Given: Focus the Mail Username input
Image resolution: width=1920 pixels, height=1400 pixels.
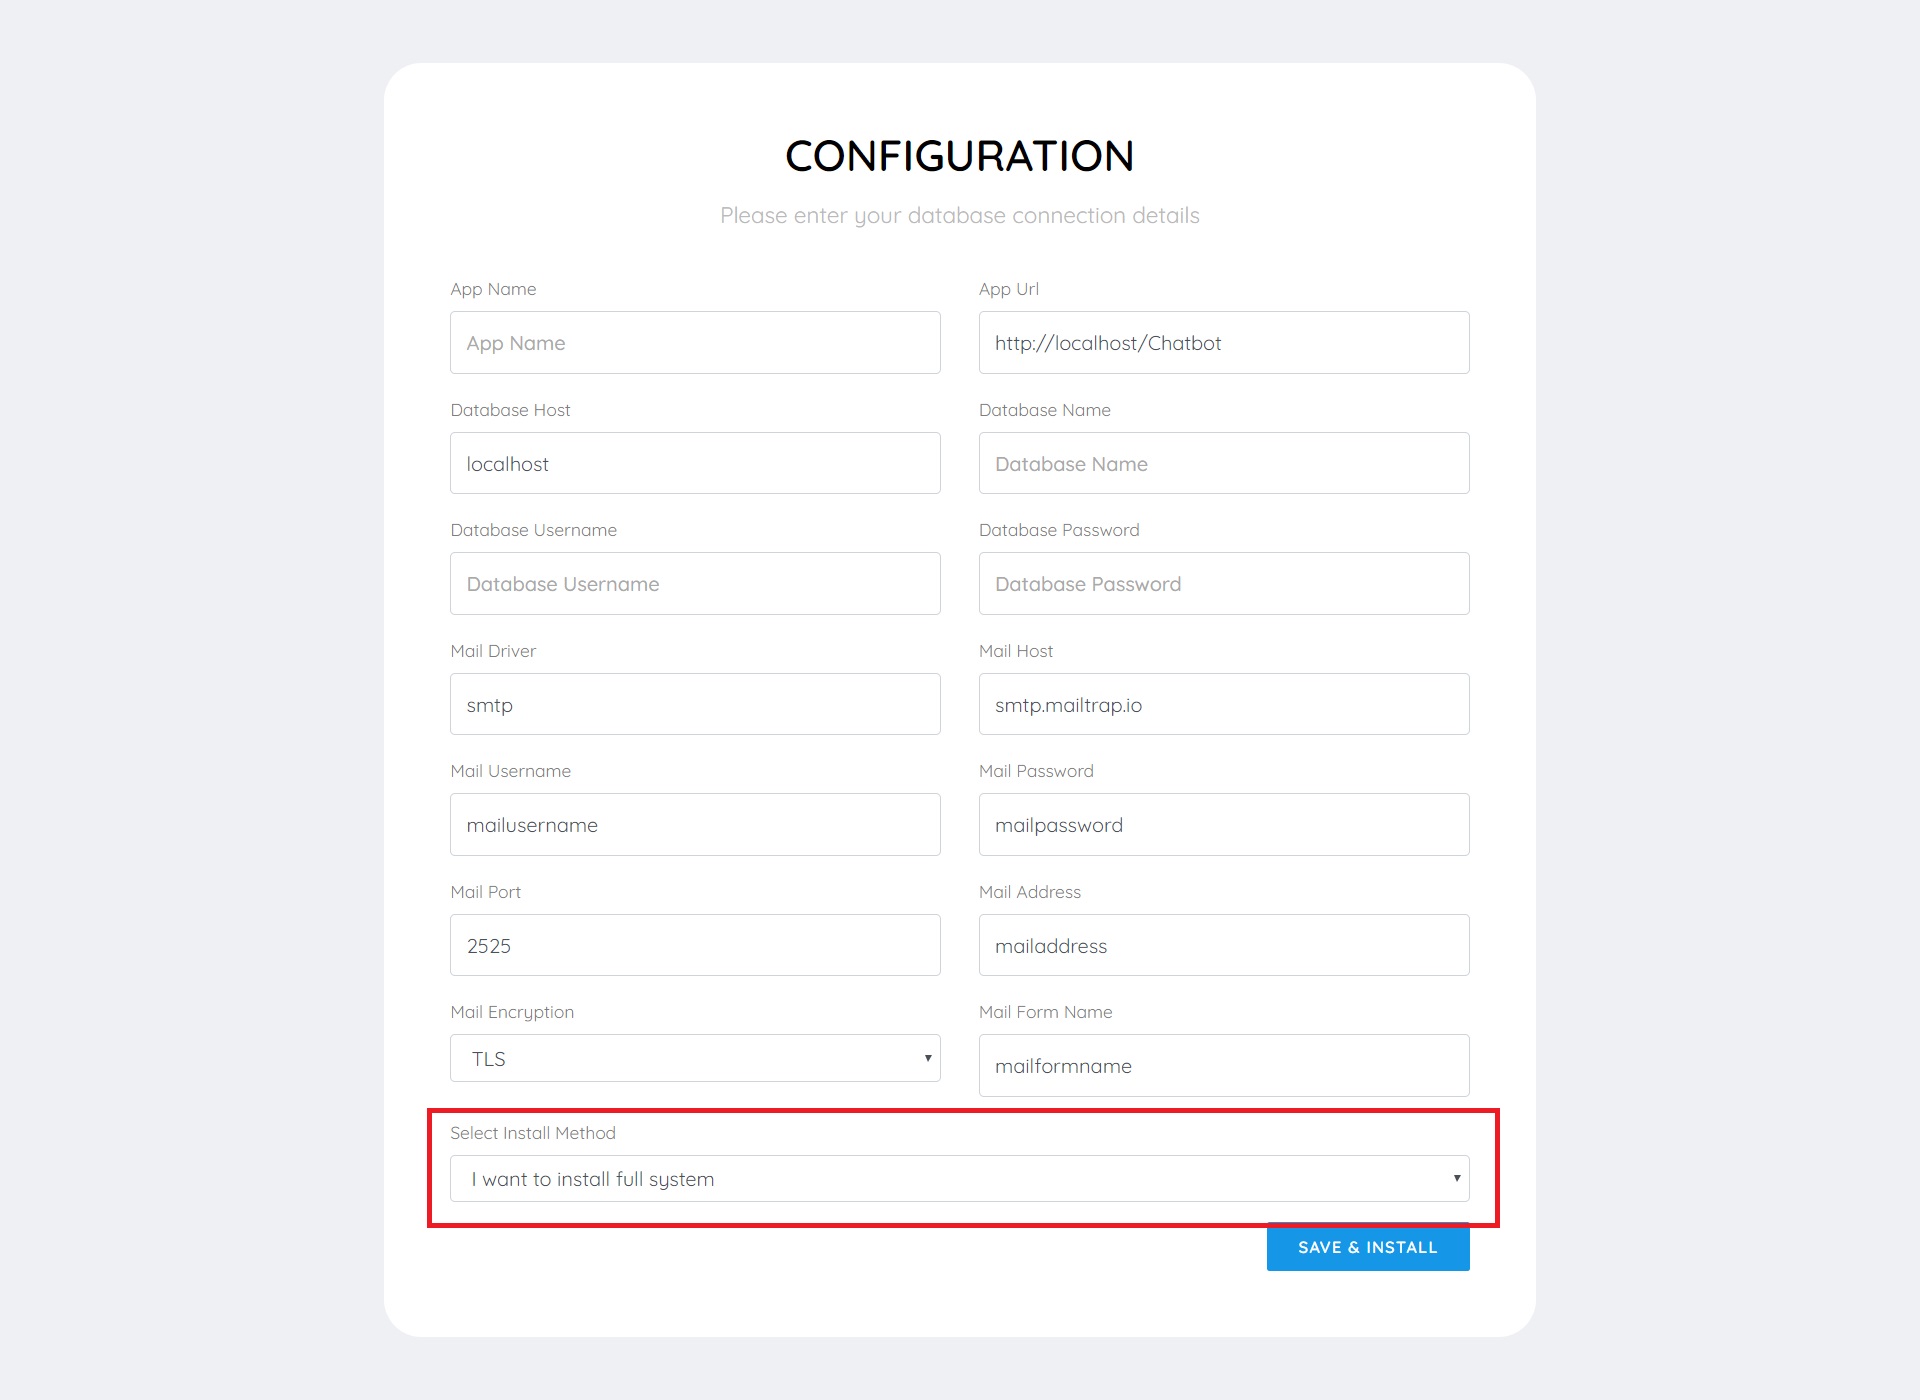Looking at the screenshot, I should [x=695, y=825].
